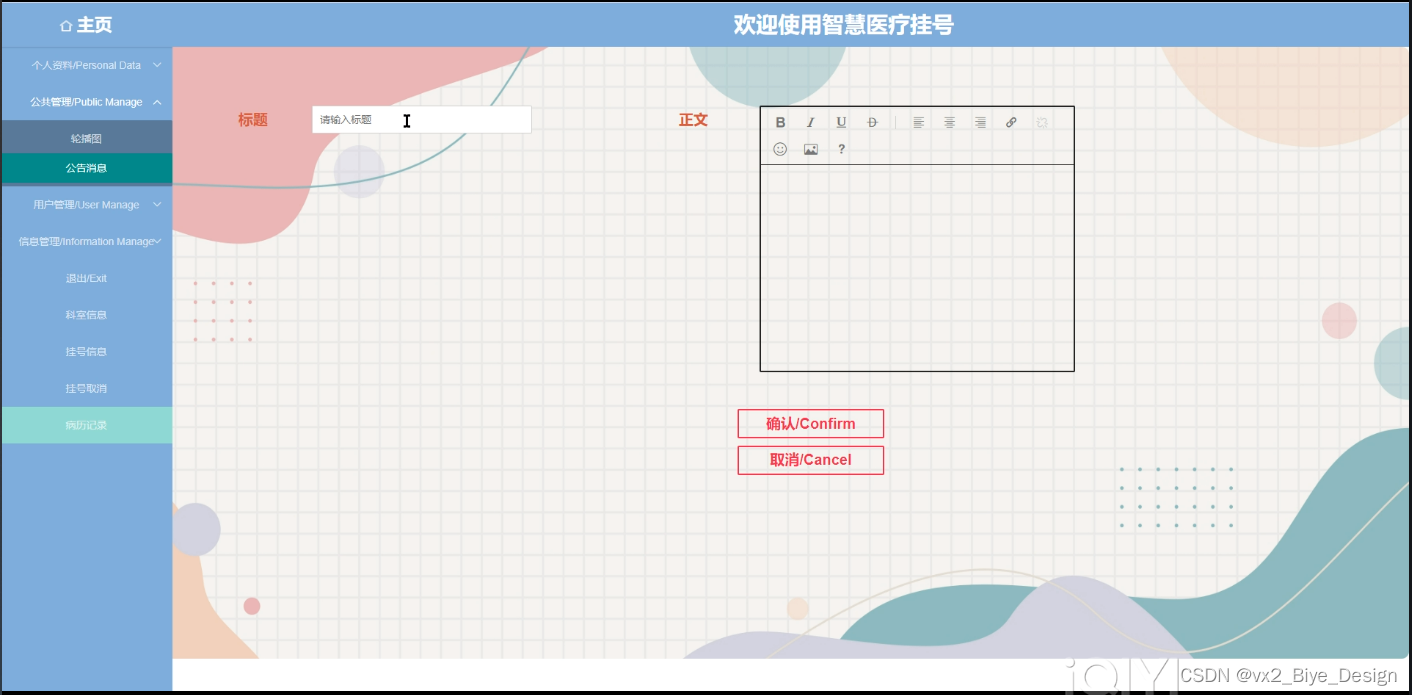Collapse the 公共管理/Public Manage chevron
Viewport: 1412px width, 695px height.
point(157,102)
